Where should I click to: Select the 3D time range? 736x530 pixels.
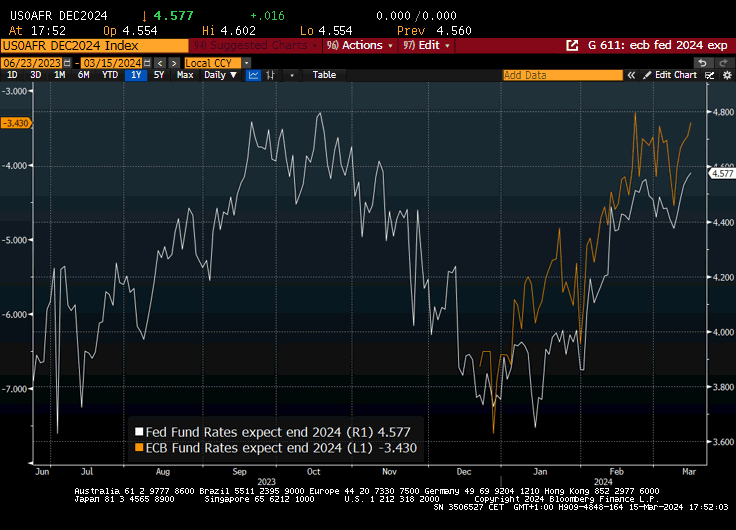point(36,75)
